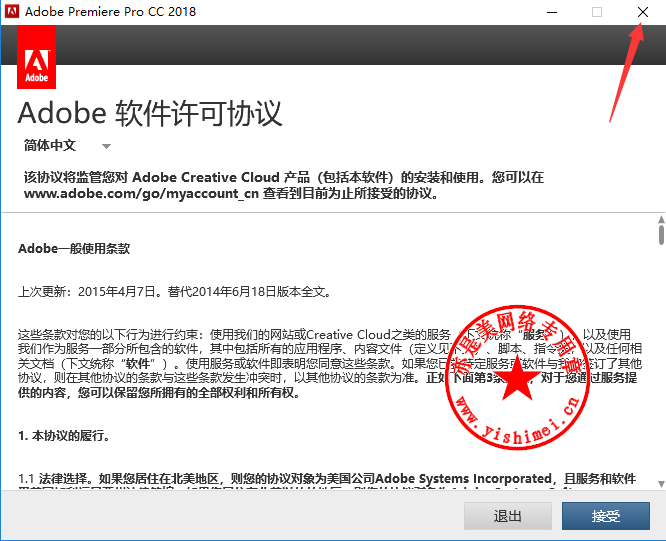Screen dimensions: 666x541
Task: Click the Premiere Pro title bar icon
Action: point(11,11)
